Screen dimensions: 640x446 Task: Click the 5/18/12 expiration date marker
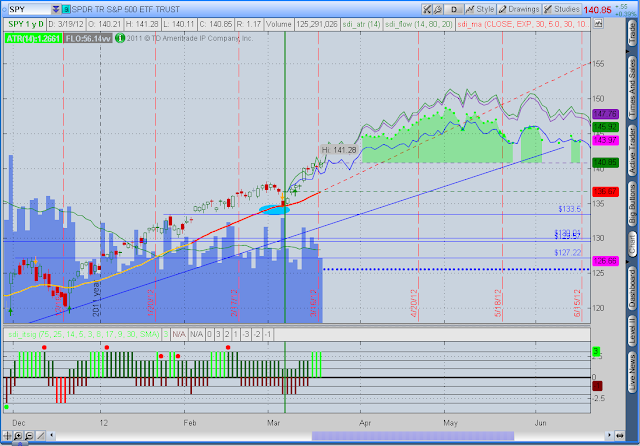[x=498, y=303]
